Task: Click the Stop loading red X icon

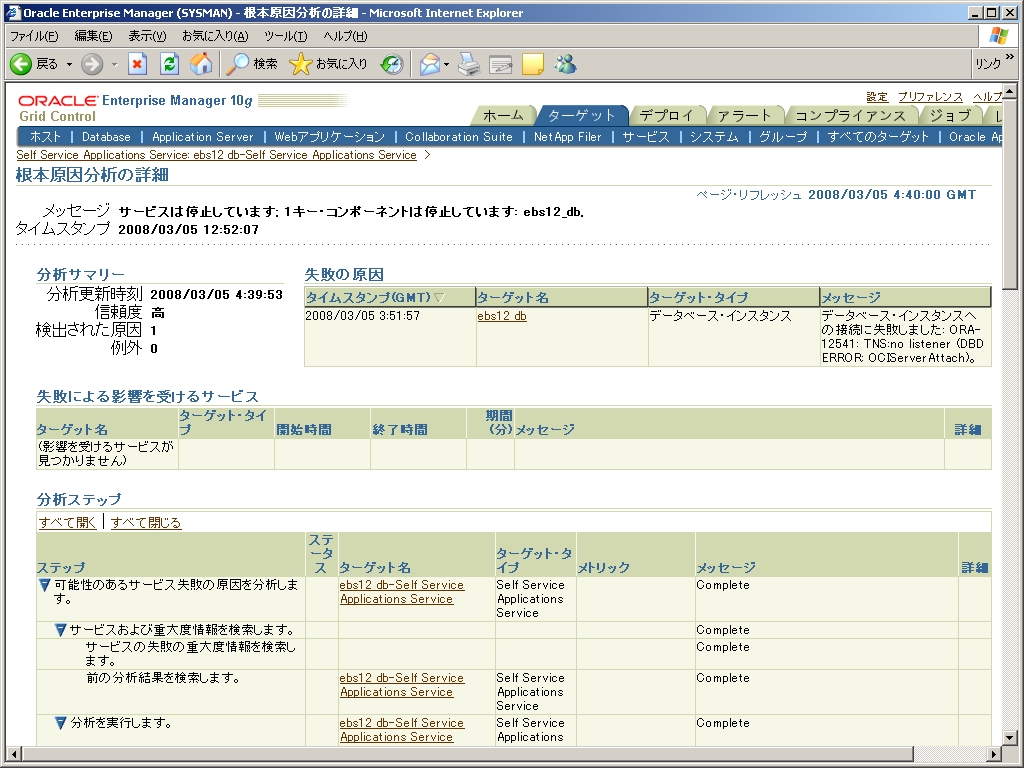Action: pyautogui.click(x=136, y=64)
